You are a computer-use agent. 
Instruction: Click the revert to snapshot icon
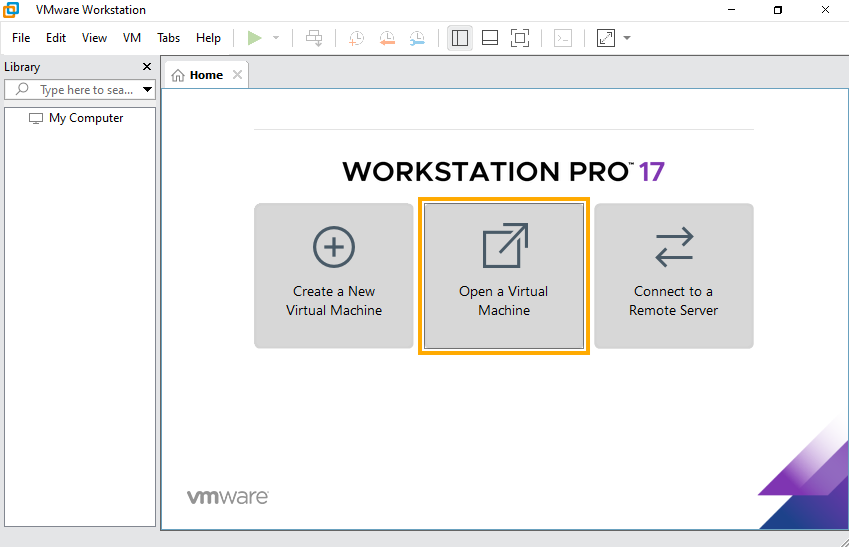[x=386, y=38]
